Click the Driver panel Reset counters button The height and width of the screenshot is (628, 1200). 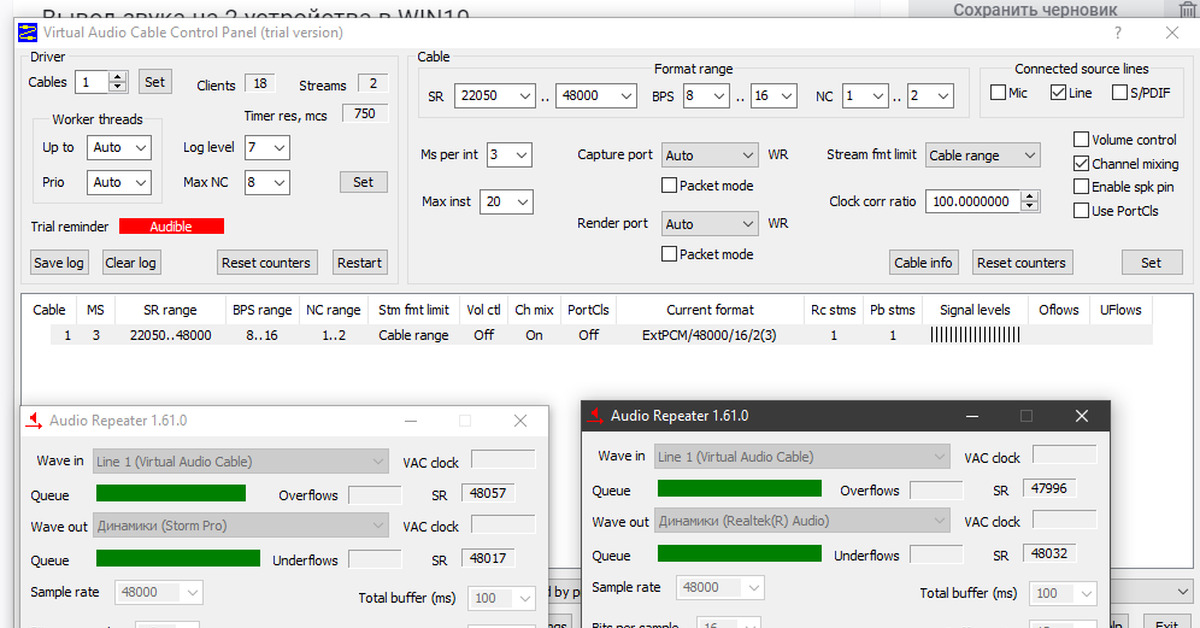(267, 263)
